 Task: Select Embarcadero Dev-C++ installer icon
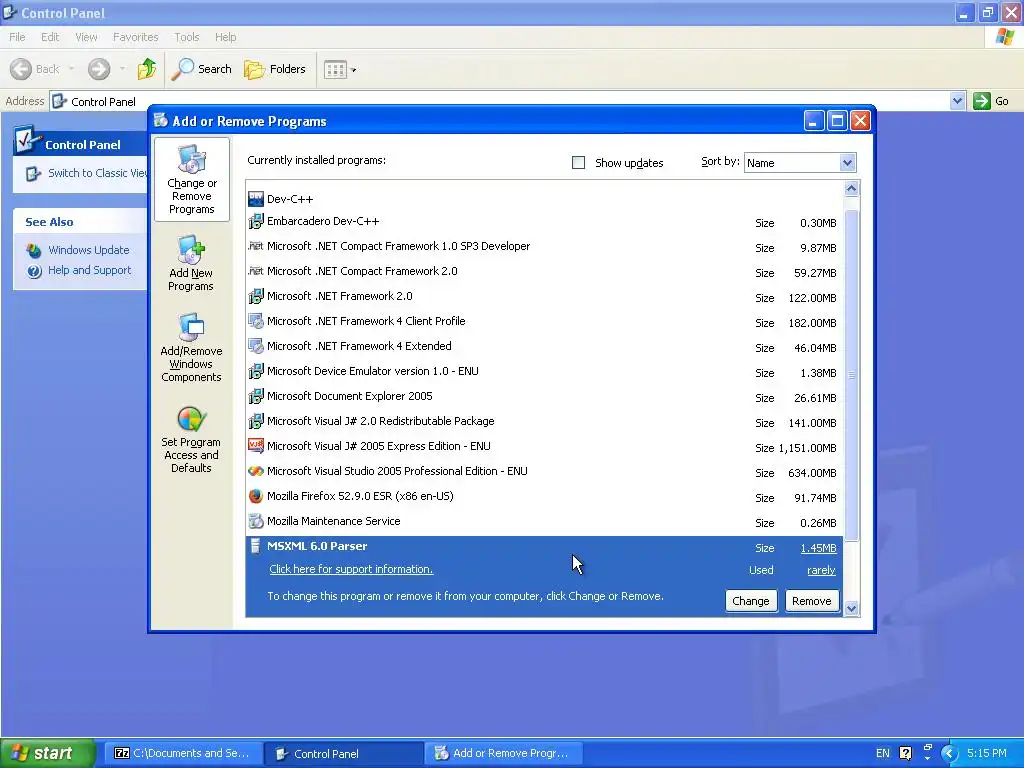tap(256, 221)
